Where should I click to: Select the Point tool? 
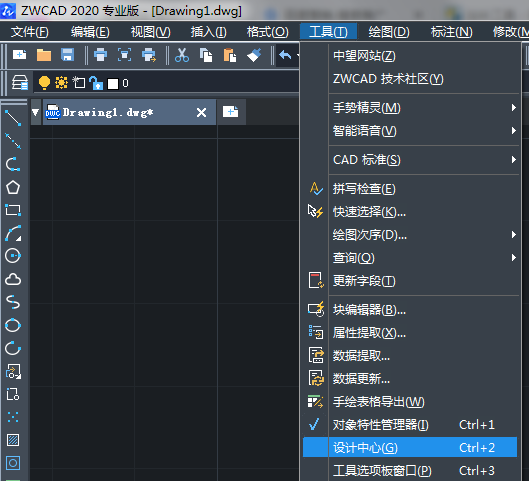pyautogui.click(x=13, y=417)
